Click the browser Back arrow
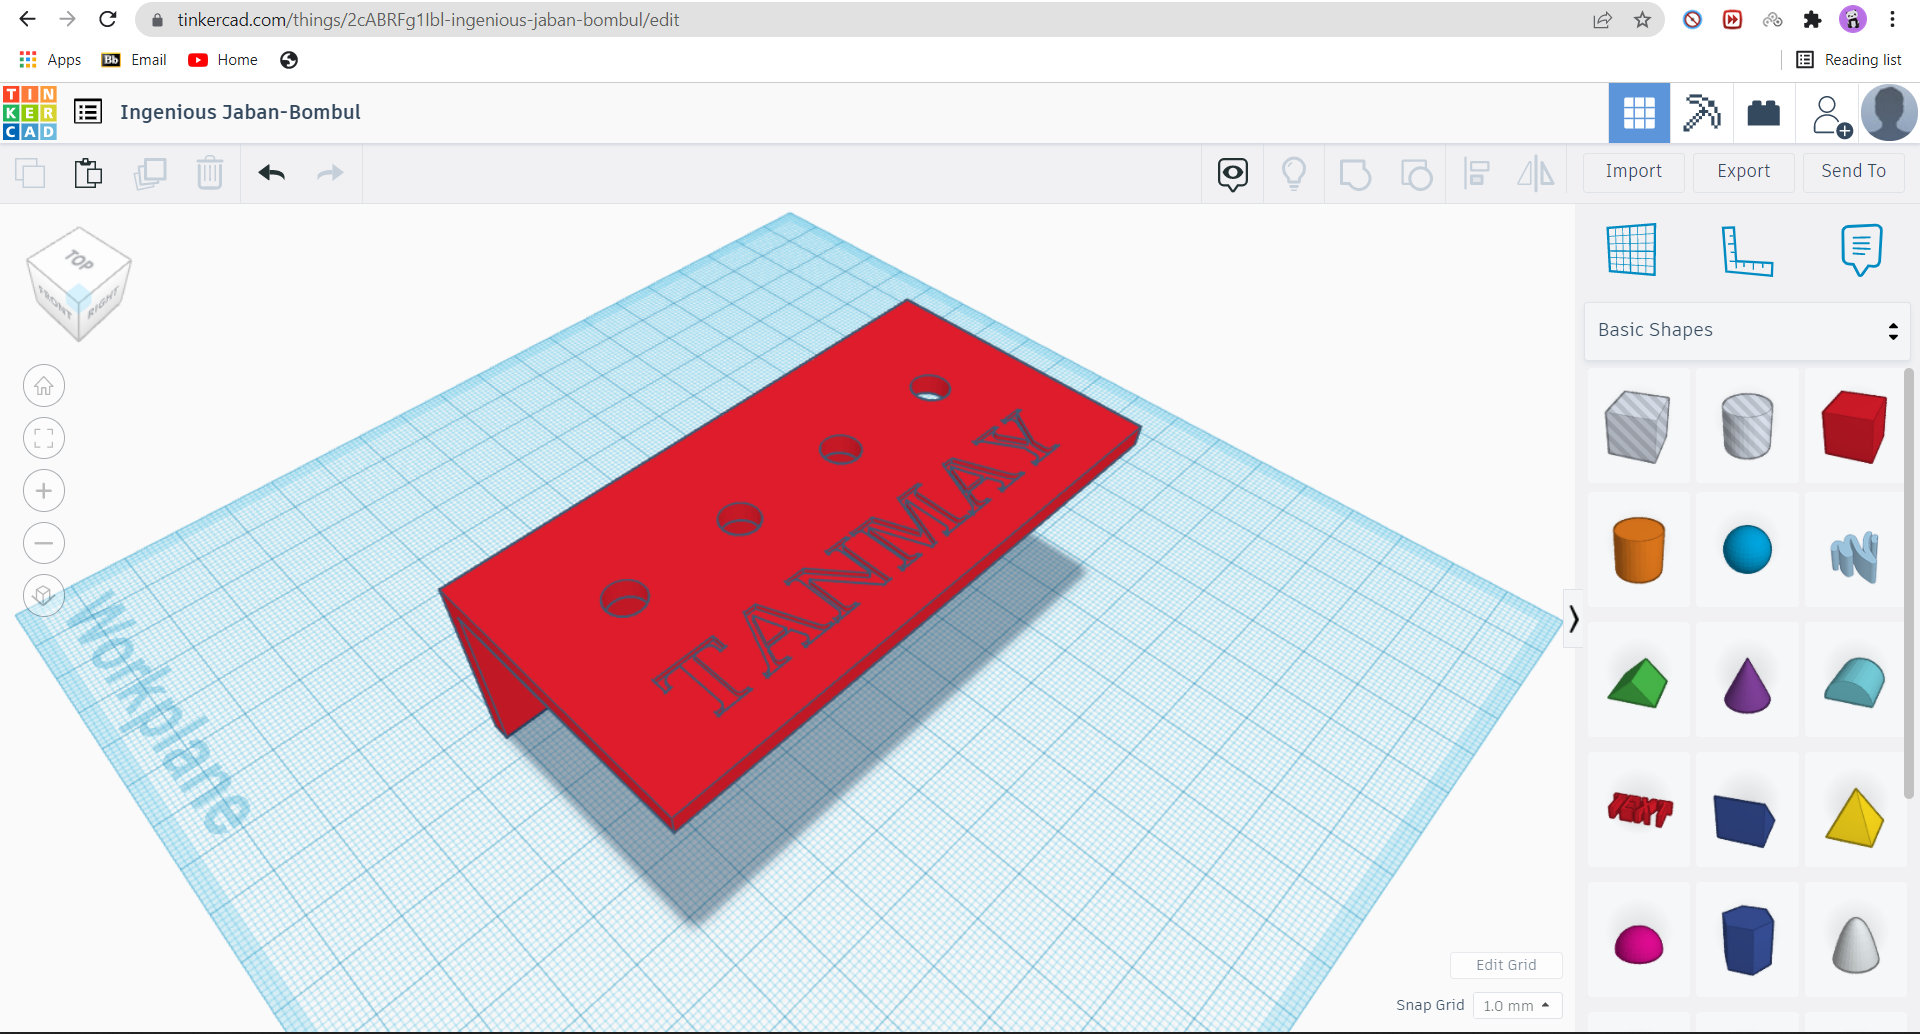The image size is (1920, 1034). (x=28, y=19)
